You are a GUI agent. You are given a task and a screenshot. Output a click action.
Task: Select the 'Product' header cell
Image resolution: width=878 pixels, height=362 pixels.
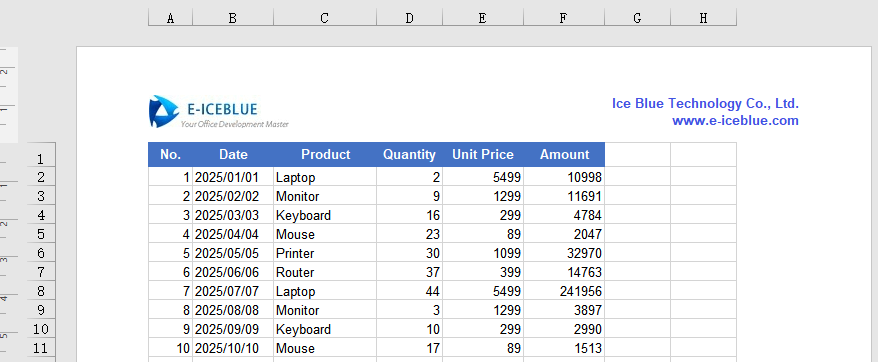coord(325,155)
